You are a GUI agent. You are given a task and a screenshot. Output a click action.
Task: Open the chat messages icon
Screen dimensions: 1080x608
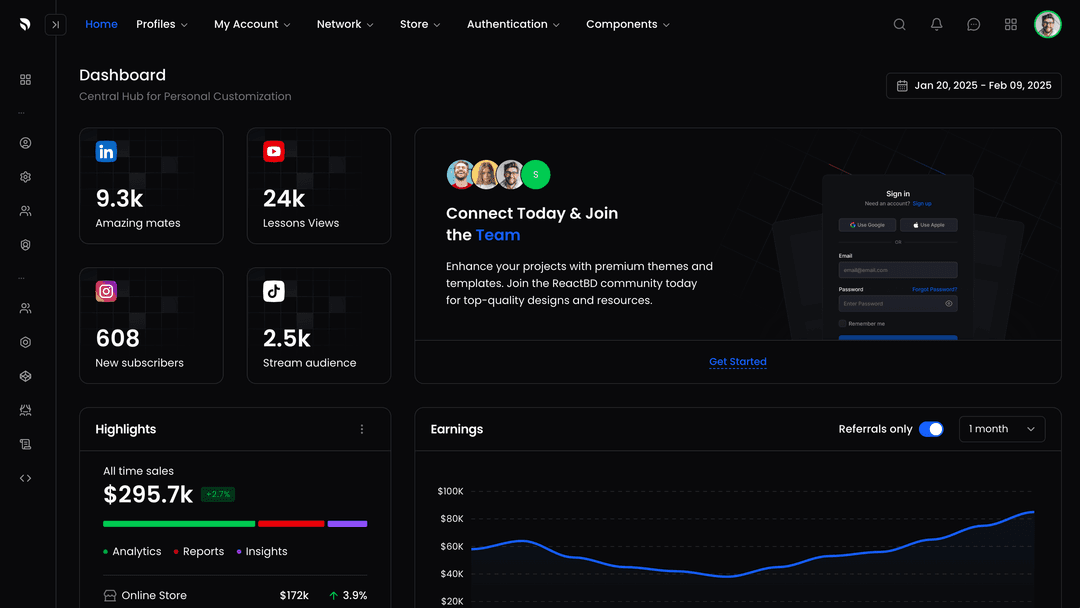tap(973, 24)
